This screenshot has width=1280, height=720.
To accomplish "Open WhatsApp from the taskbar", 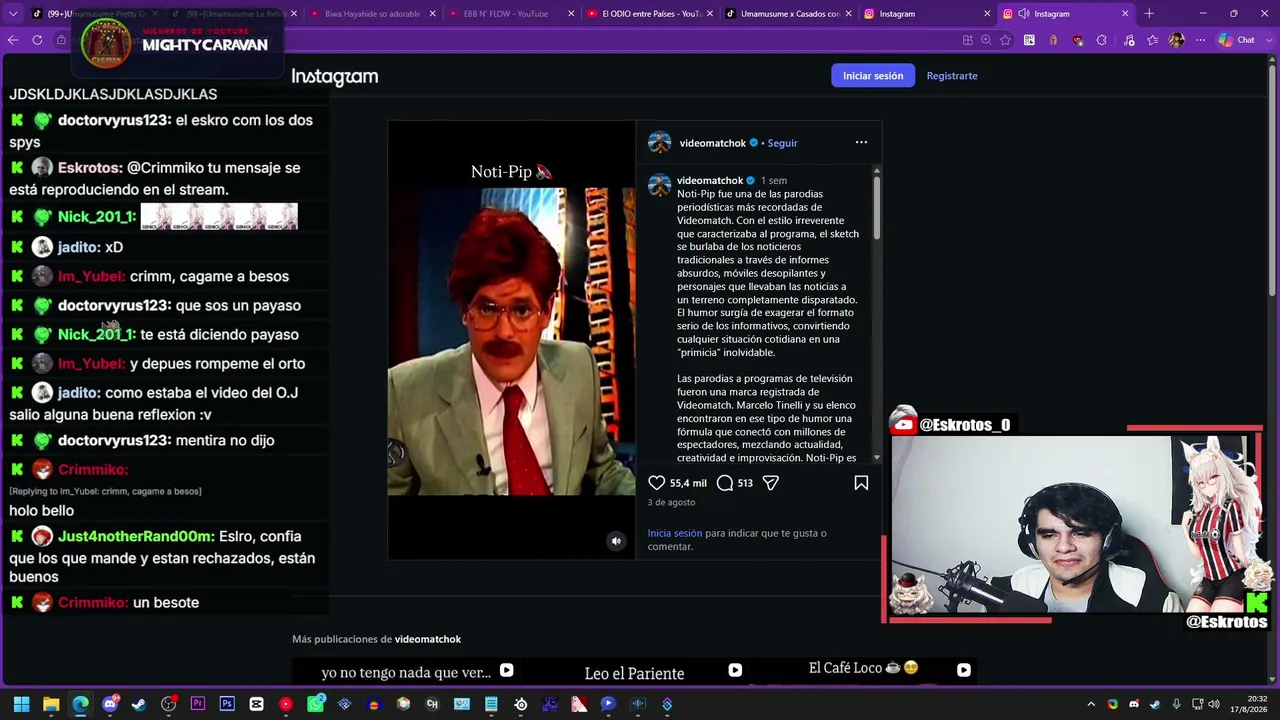I will tap(315, 704).
